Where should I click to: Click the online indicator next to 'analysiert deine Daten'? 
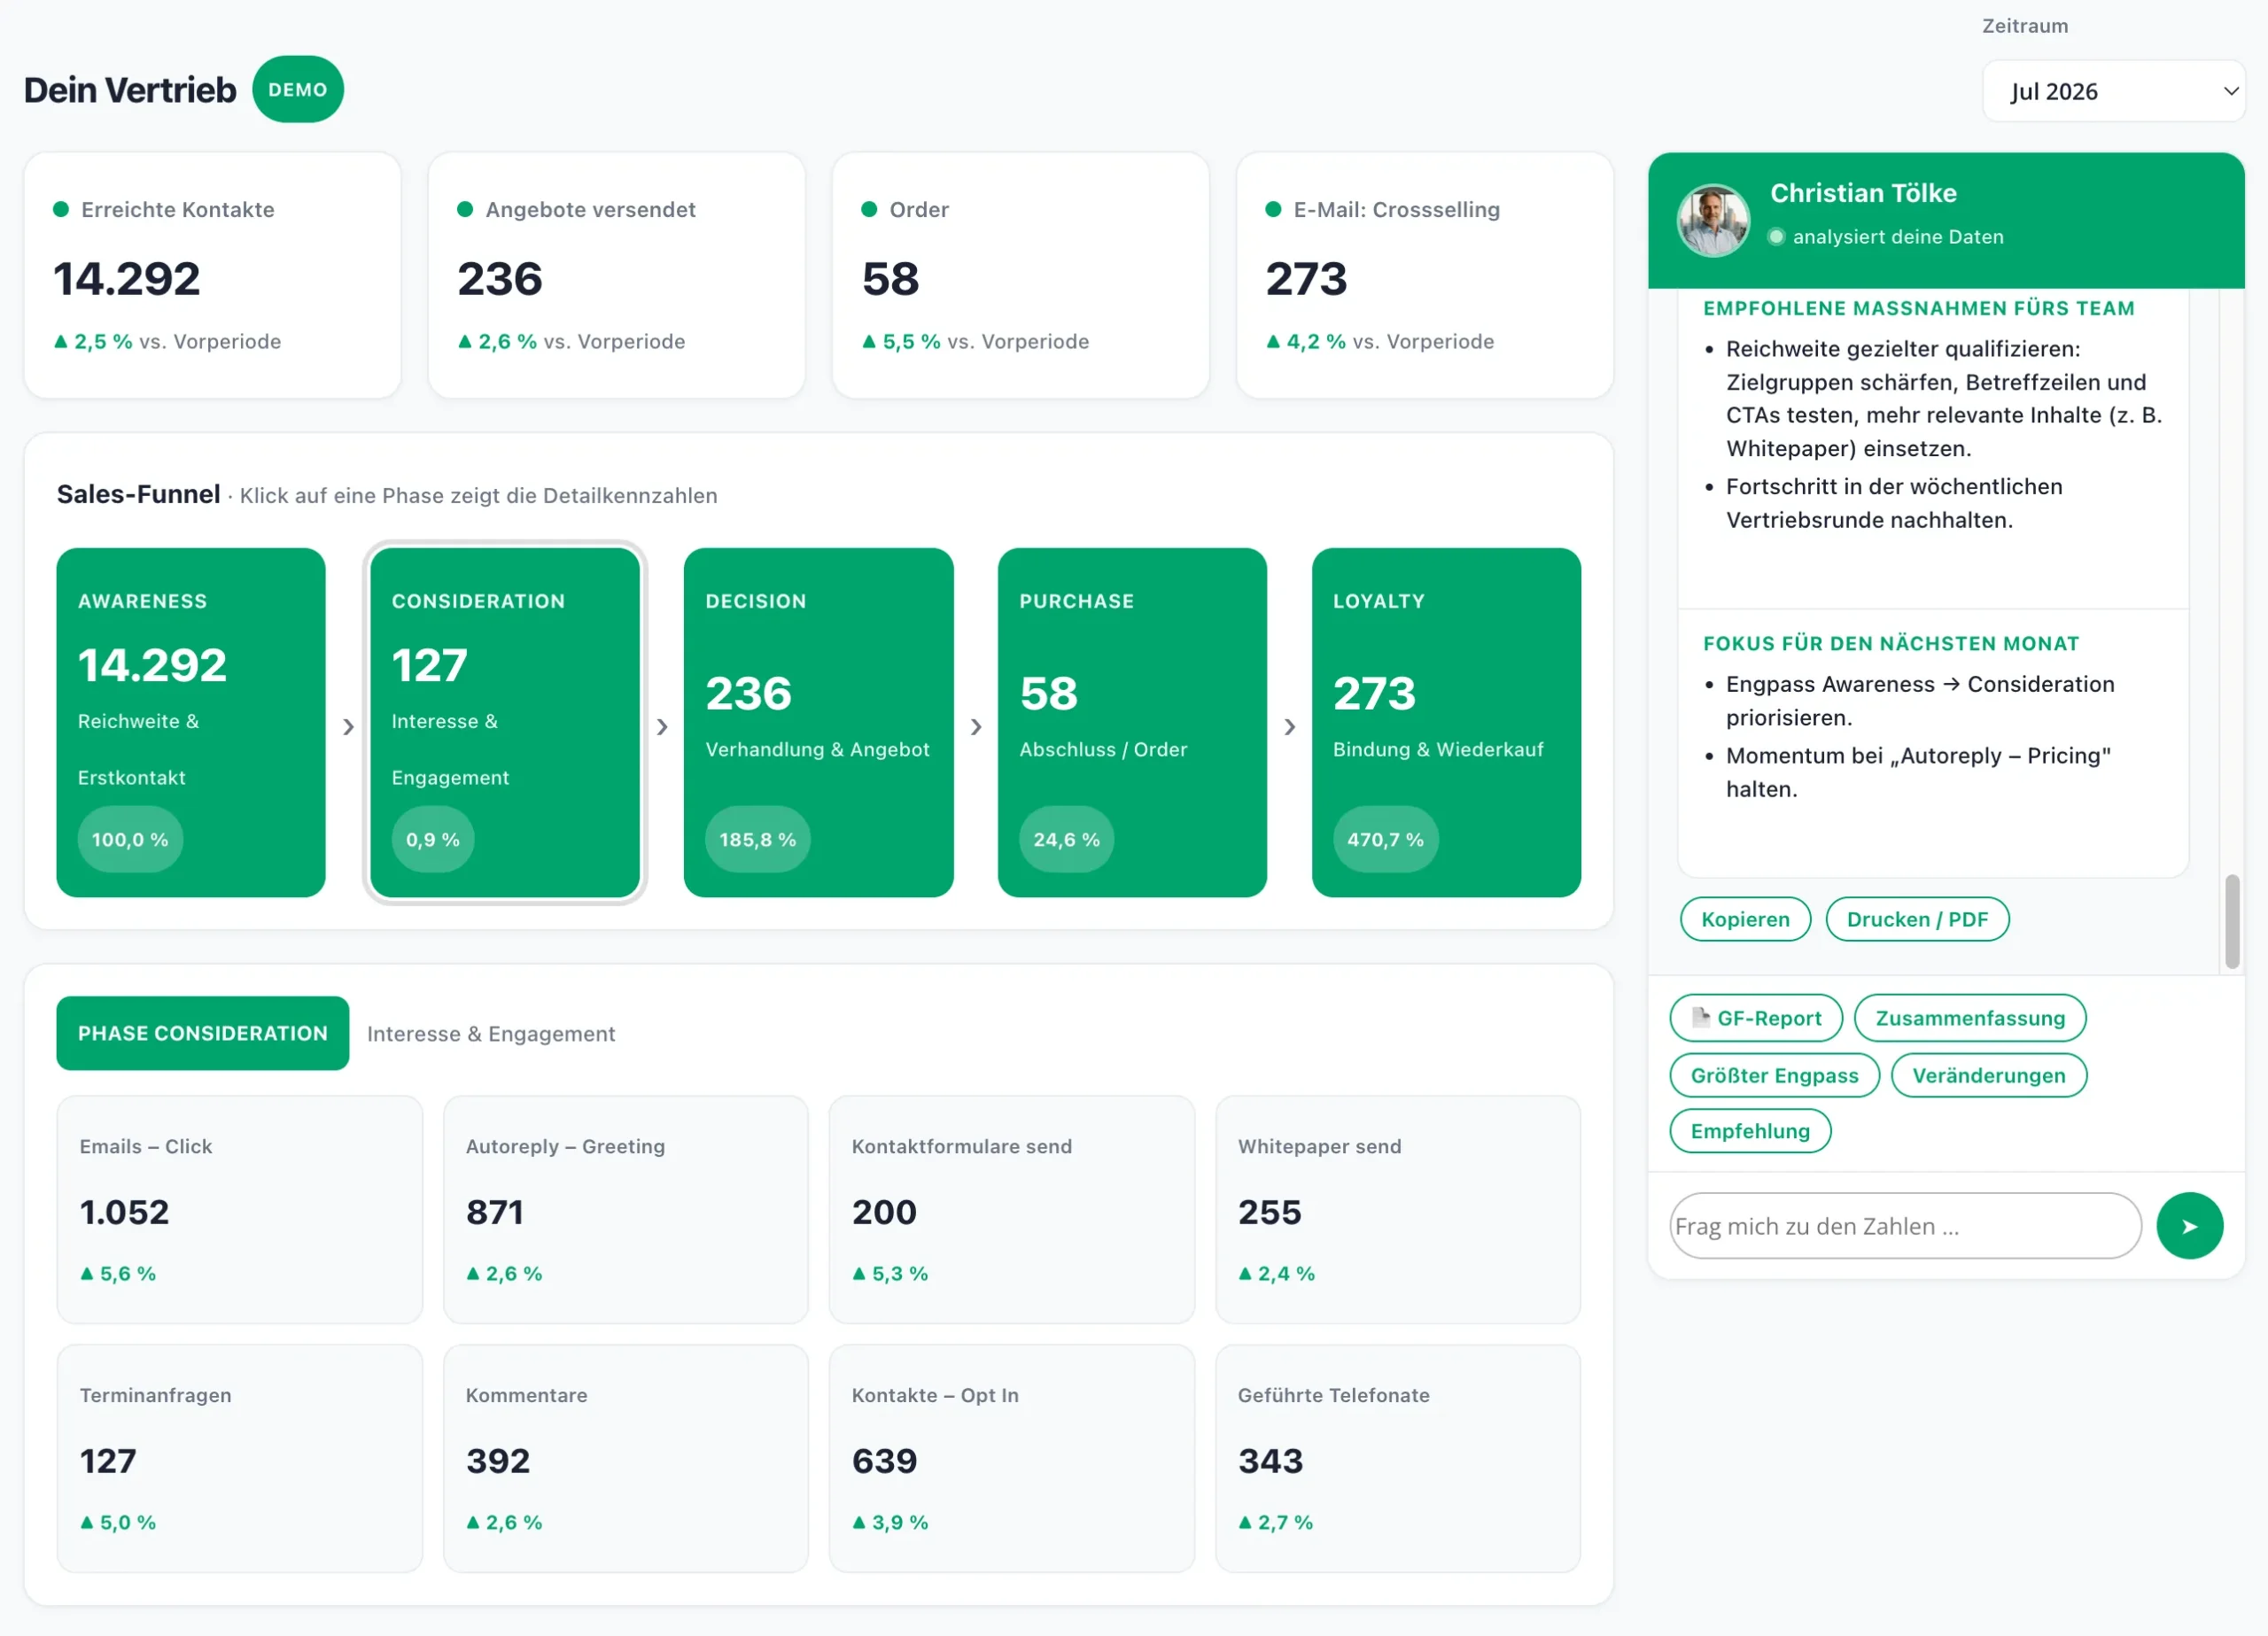[1776, 237]
